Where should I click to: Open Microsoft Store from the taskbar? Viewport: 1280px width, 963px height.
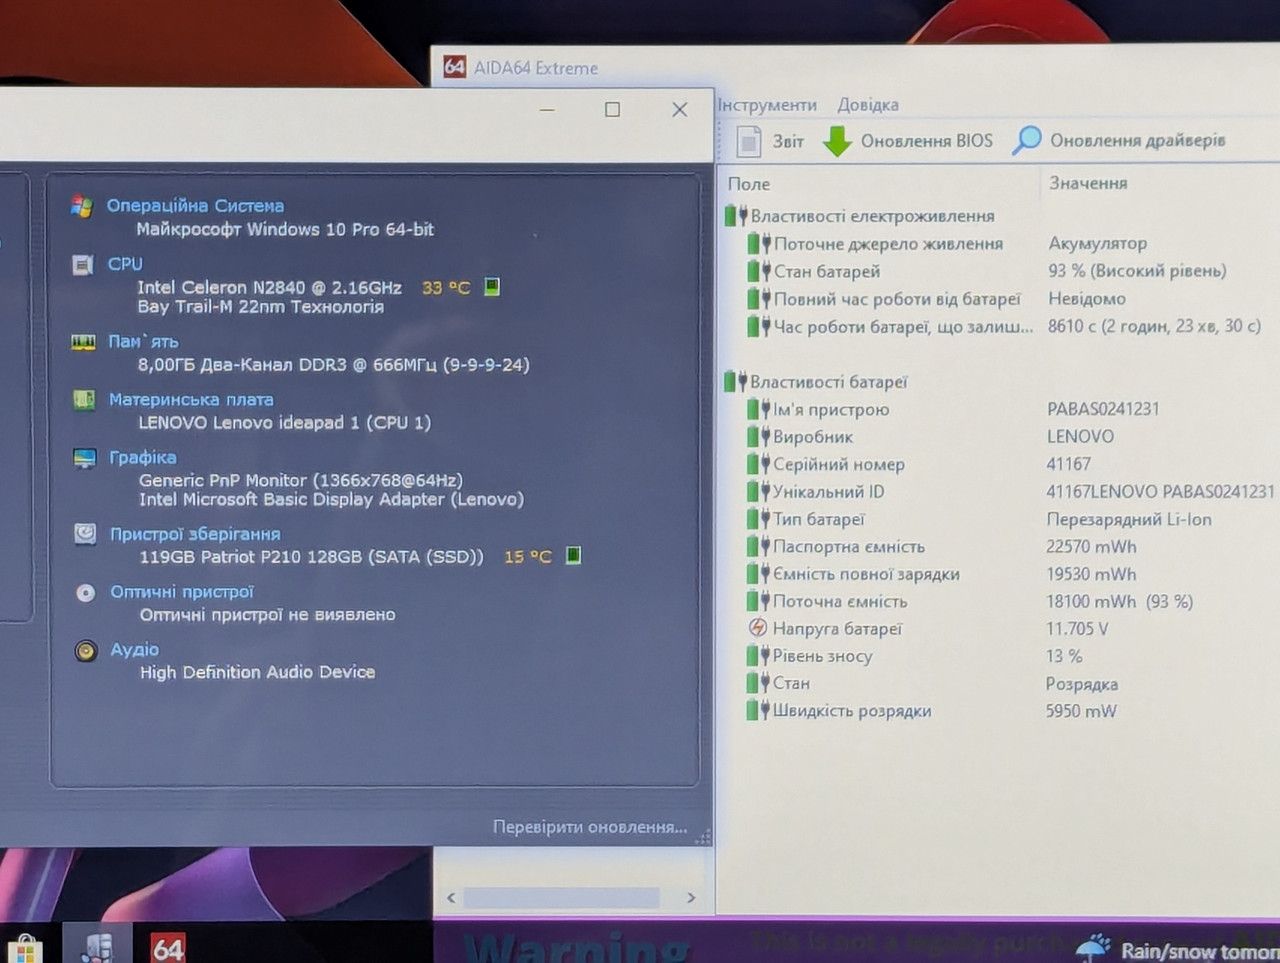[25, 948]
